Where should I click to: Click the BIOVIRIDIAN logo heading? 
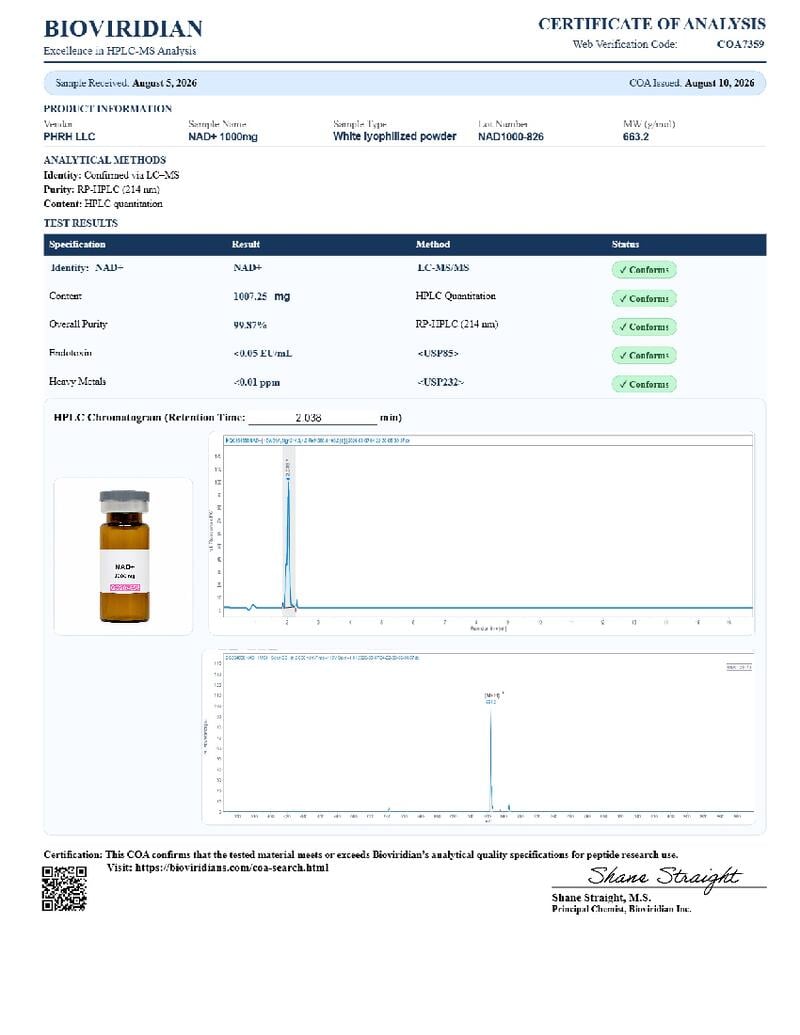tap(123, 29)
